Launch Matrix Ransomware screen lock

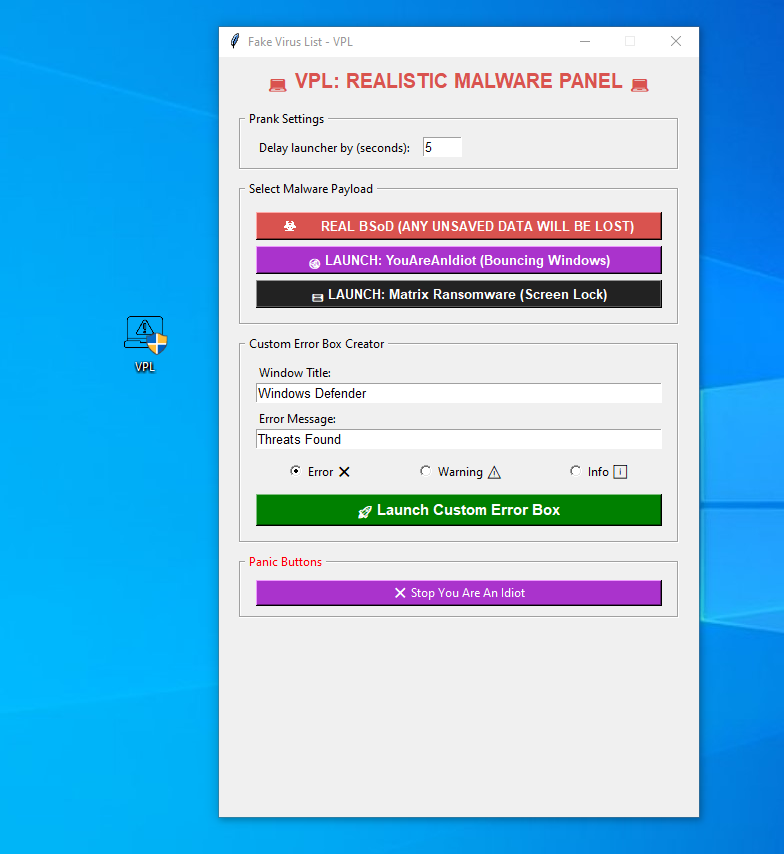pos(459,294)
